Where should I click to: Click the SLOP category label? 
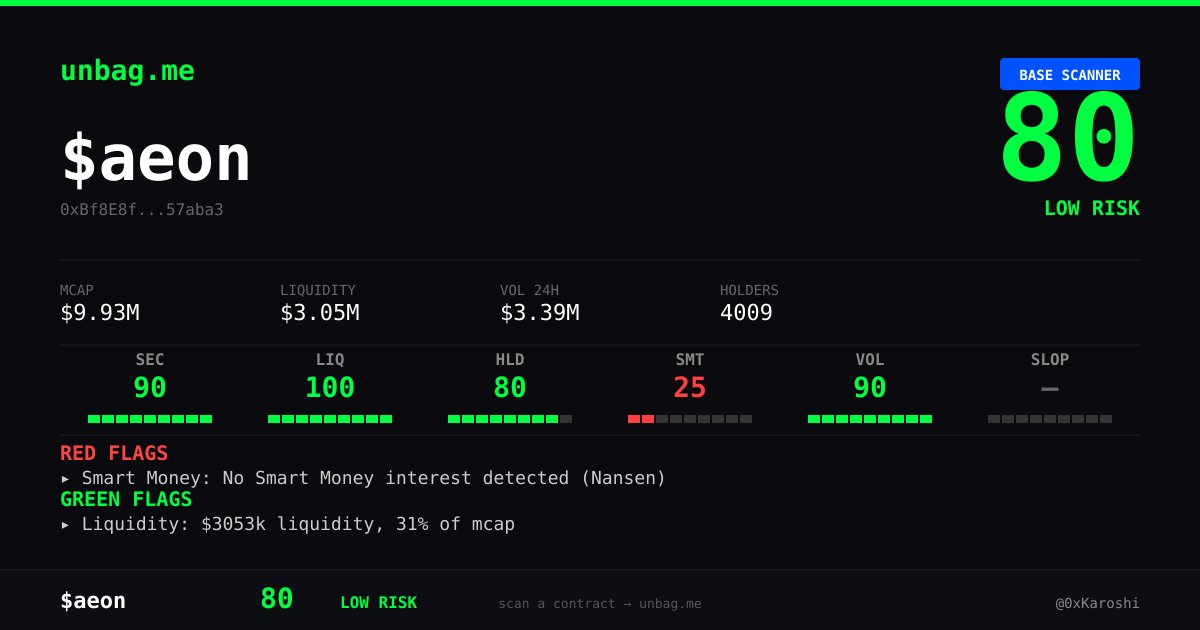click(1050, 360)
